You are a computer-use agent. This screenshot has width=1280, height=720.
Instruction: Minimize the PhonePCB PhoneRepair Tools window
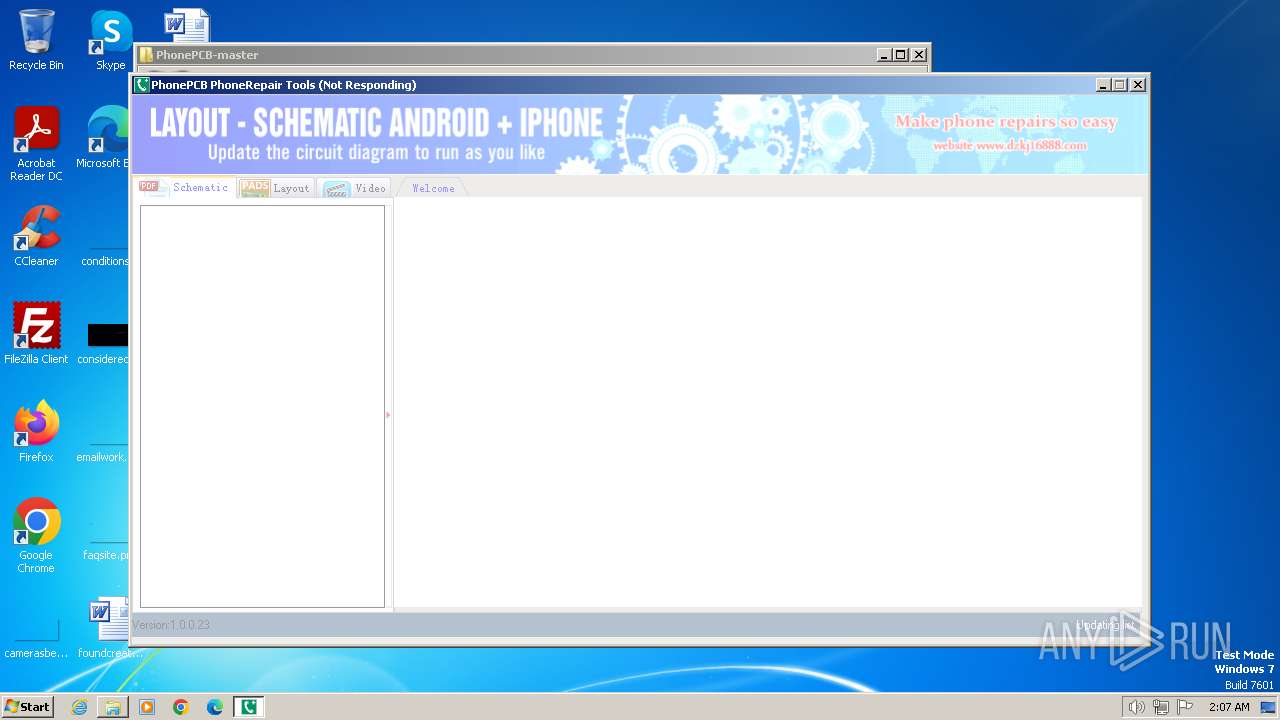[x=1103, y=85]
